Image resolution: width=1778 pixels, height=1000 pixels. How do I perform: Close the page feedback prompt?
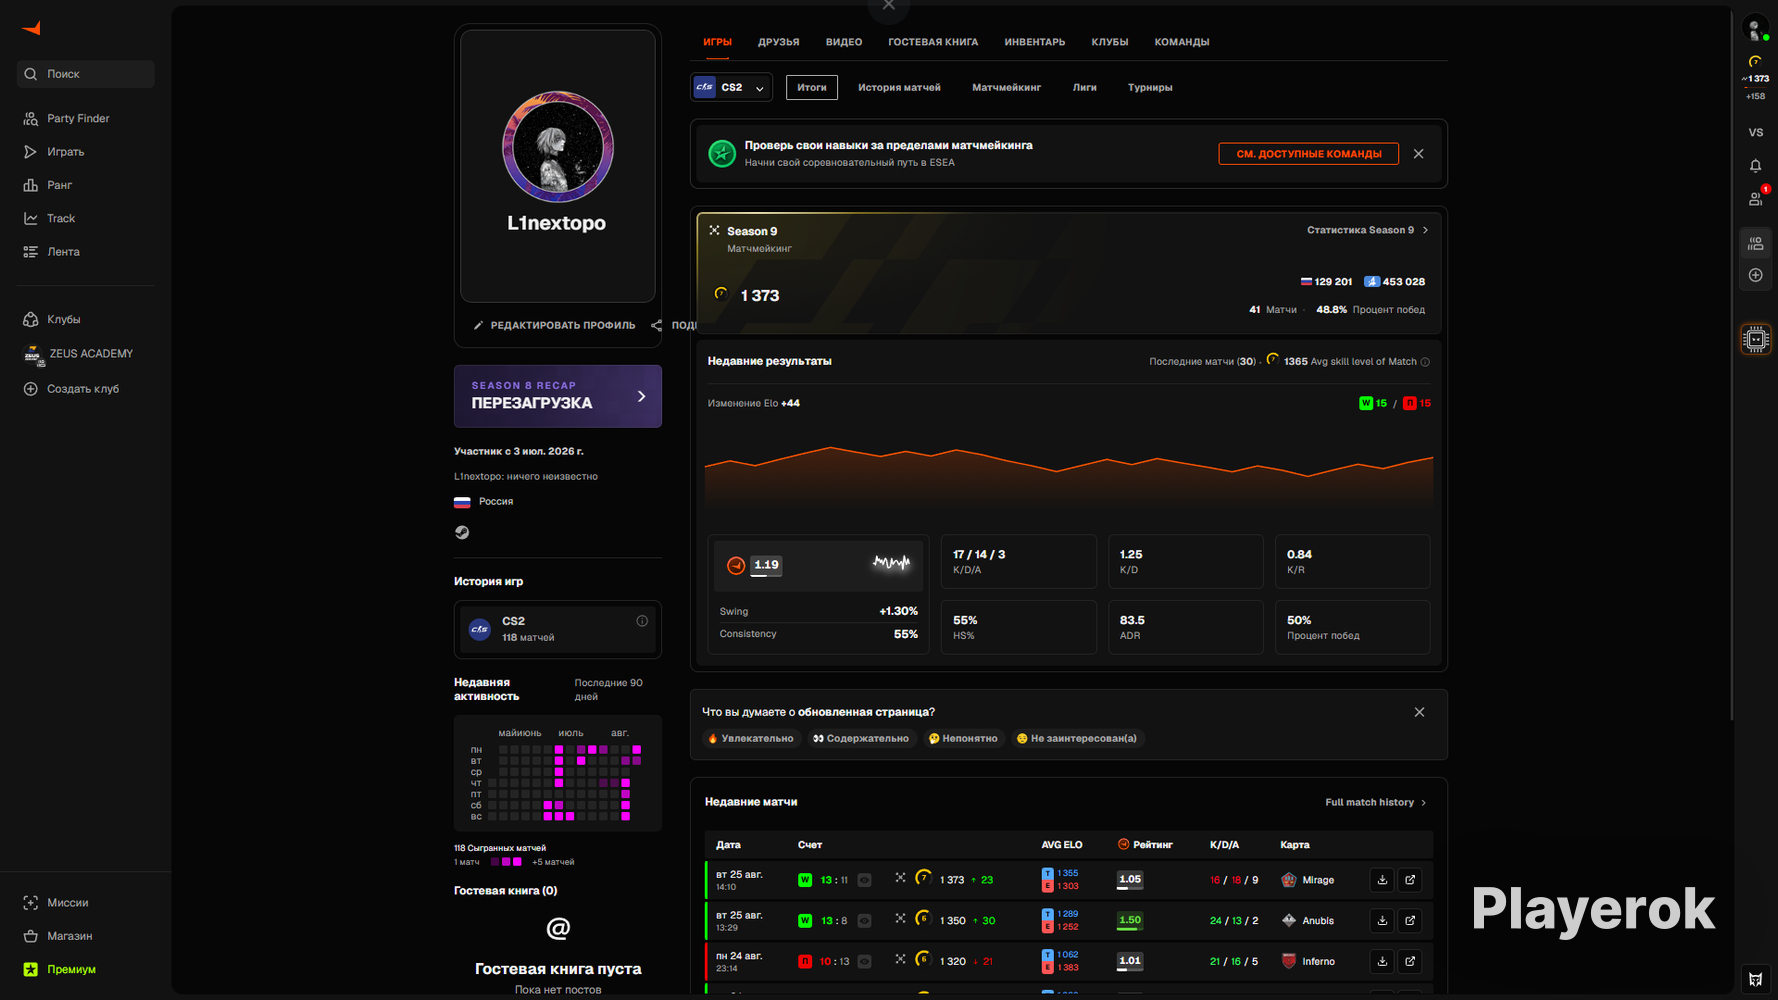(x=1419, y=712)
